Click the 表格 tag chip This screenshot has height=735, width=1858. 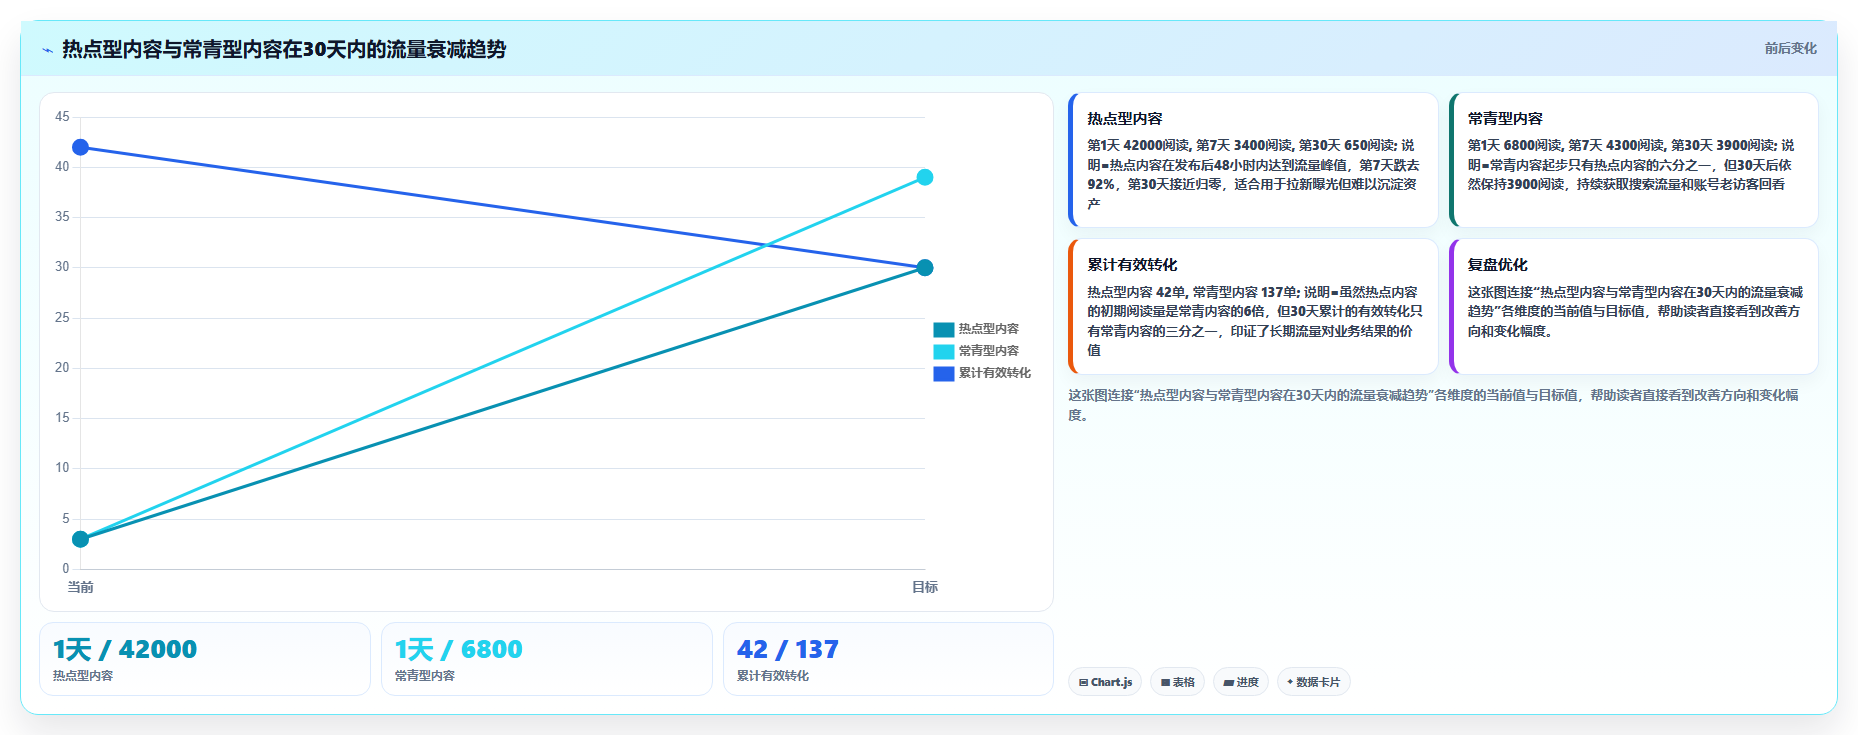tap(1178, 682)
